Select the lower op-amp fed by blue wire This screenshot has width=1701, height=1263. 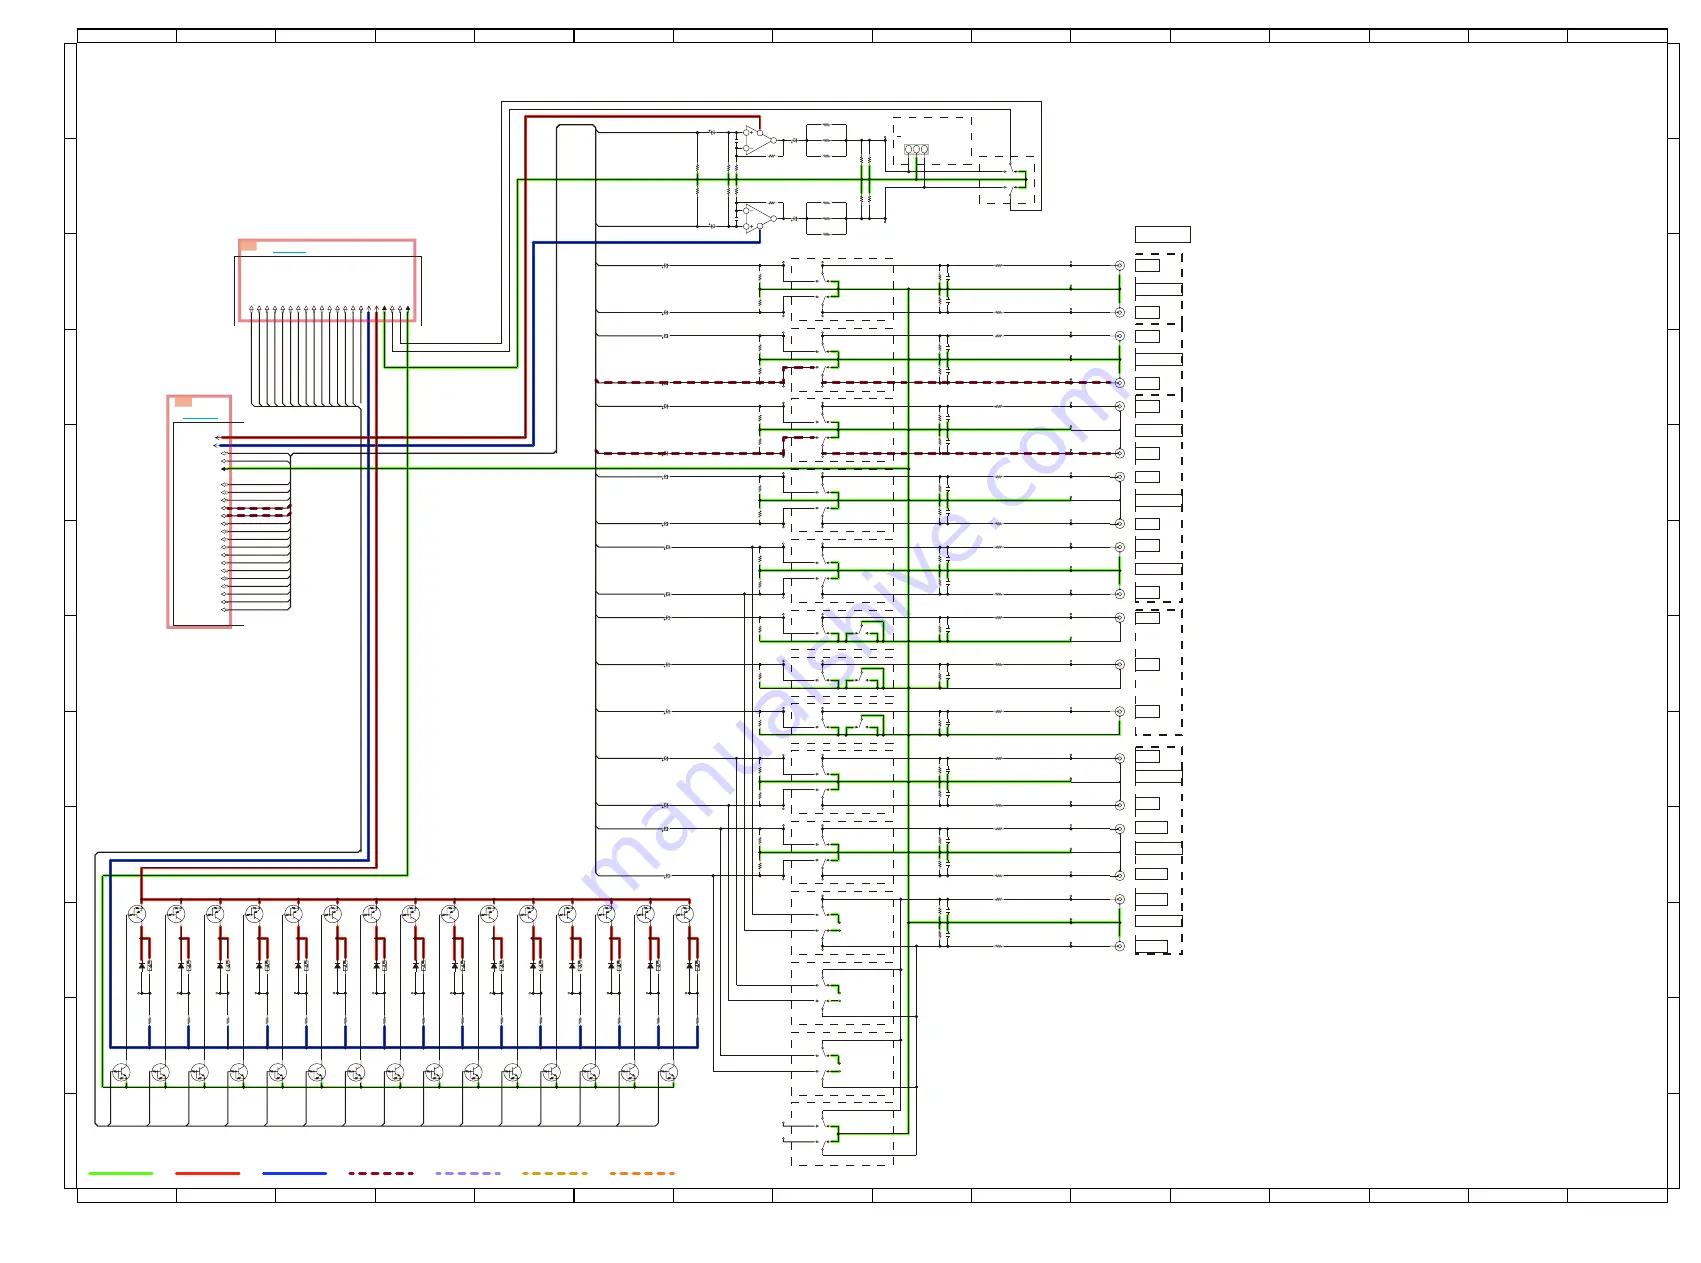759,218
